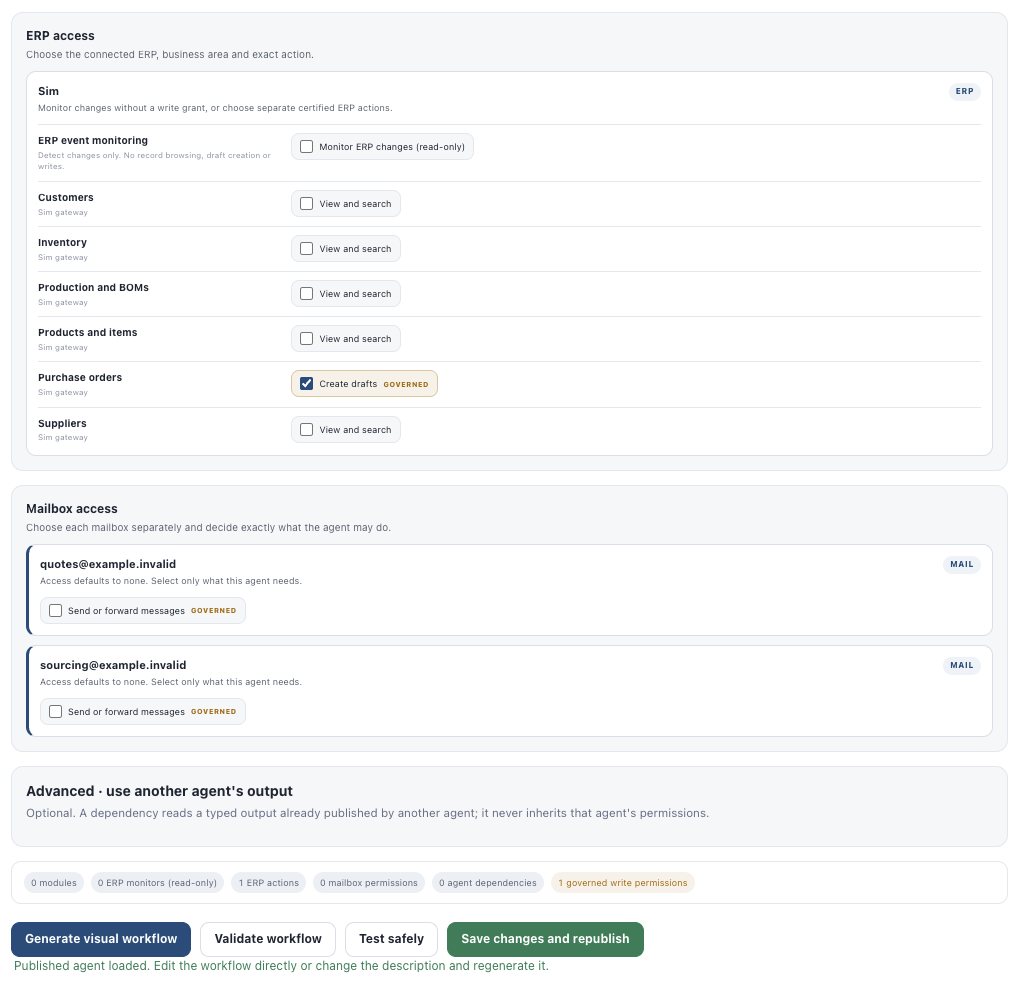Uncheck Purchase orders Create drafts checkbox
This screenshot has height=982, width=1021.
pos(306,384)
